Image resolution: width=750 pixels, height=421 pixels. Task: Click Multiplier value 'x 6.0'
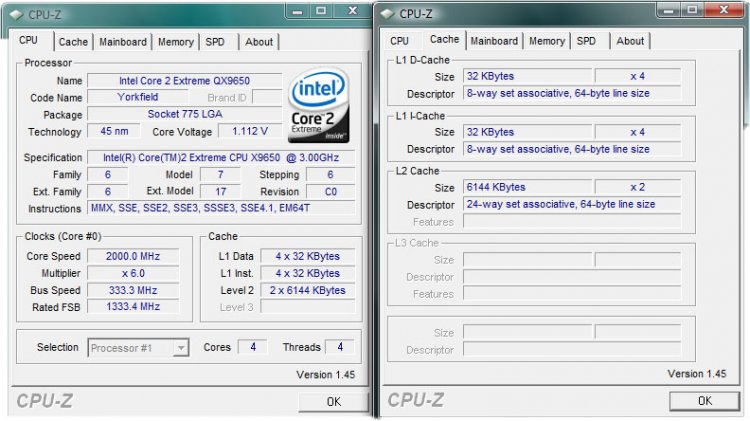coord(133,274)
